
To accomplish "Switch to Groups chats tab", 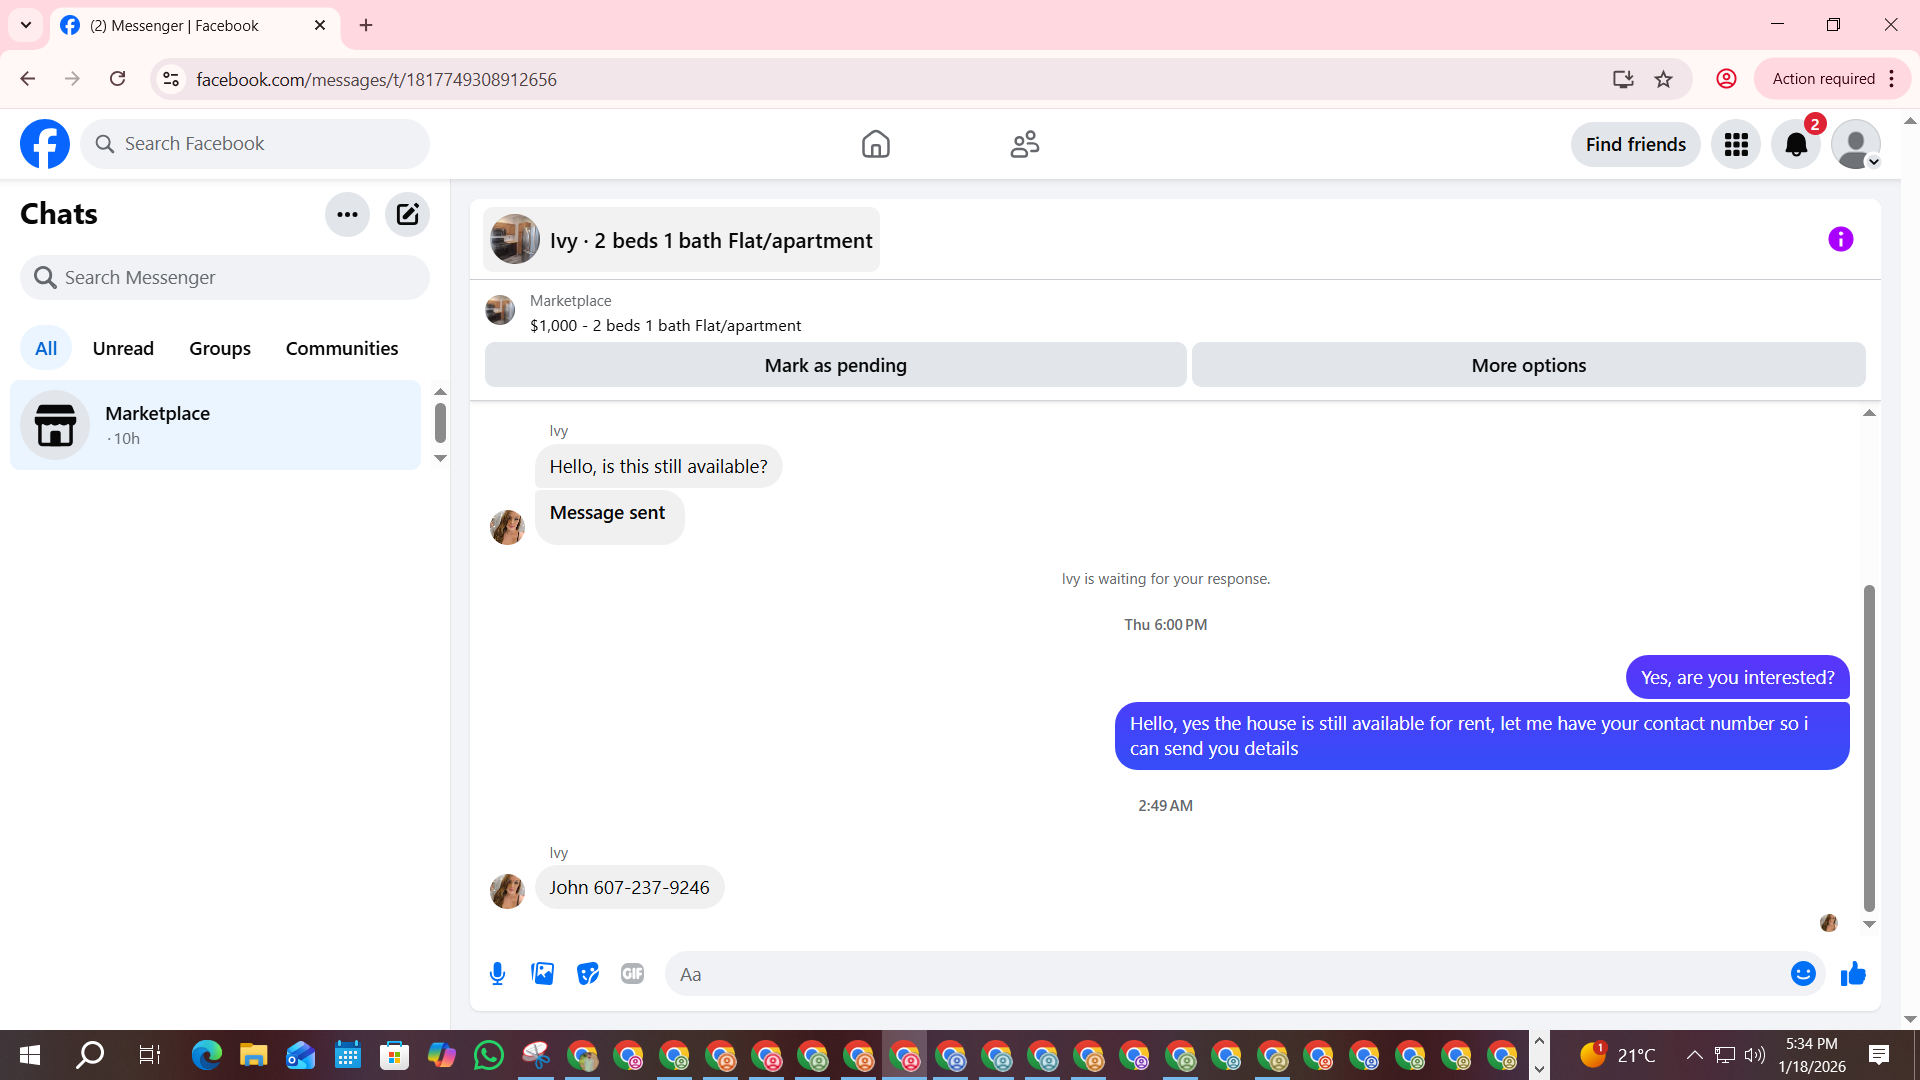I will tap(220, 348).
